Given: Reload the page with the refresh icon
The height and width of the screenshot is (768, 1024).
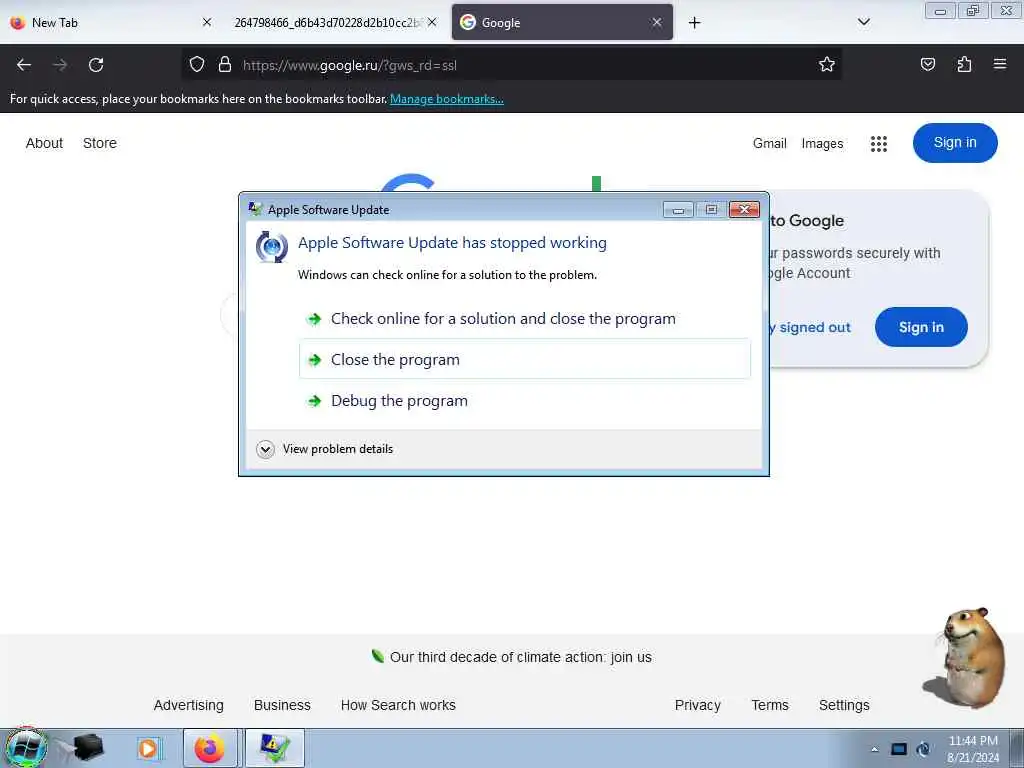Looking at the screenshot, I should click(x=96, y=65).
